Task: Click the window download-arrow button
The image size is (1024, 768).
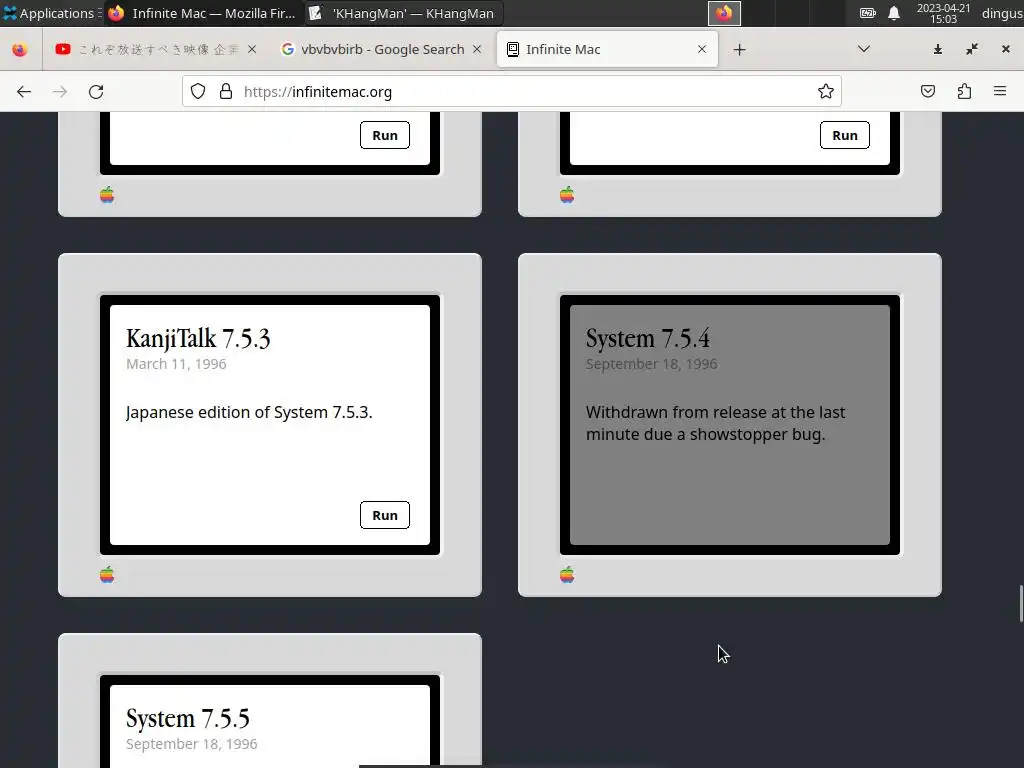Action: pos(938,49)
